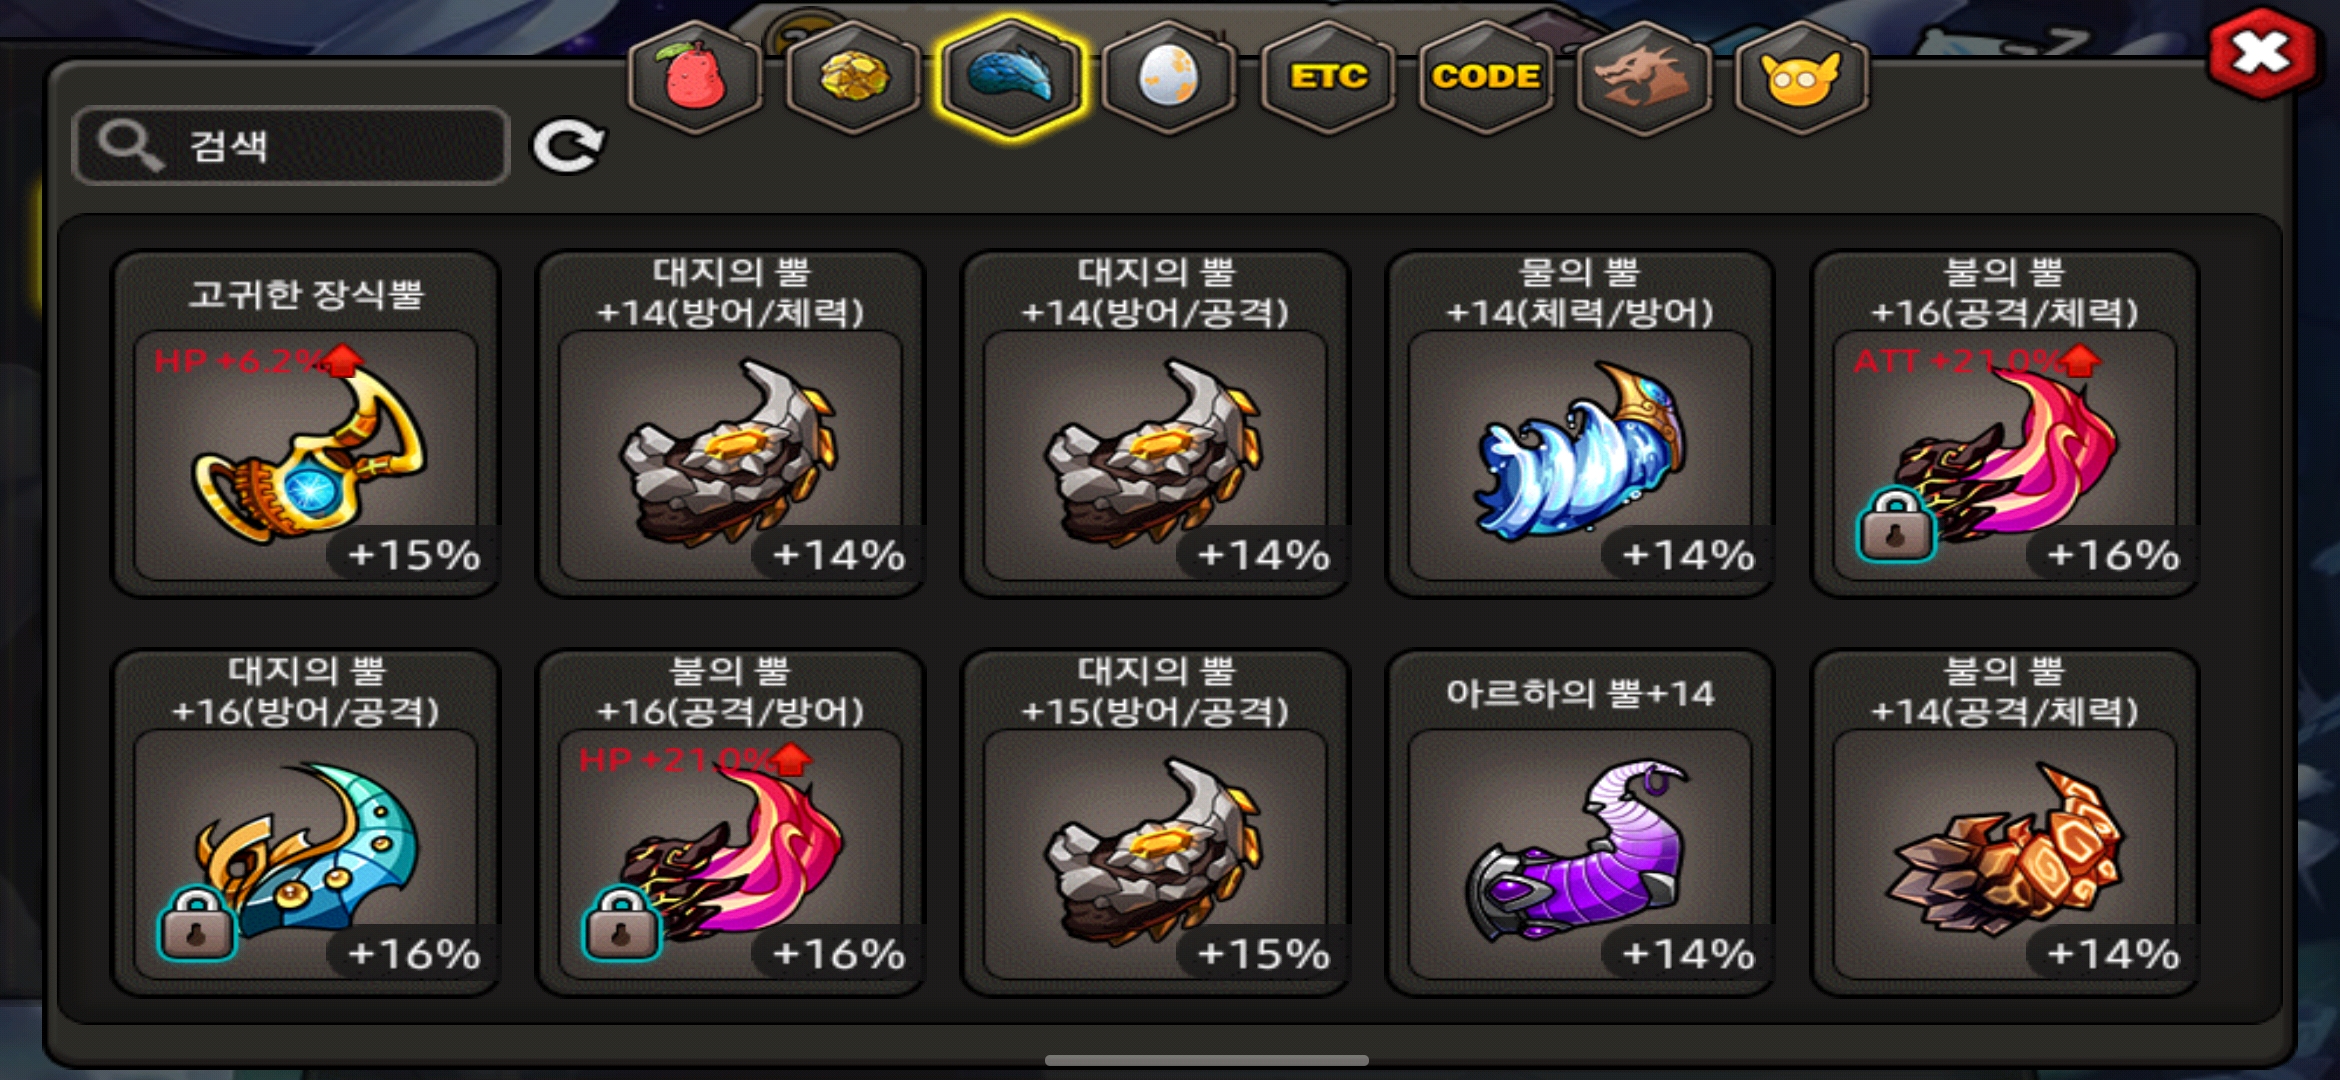The width and height of the screenshot is (2340, 1080).
Task: Select the gold nugget category tab
Action: (853, 77)
